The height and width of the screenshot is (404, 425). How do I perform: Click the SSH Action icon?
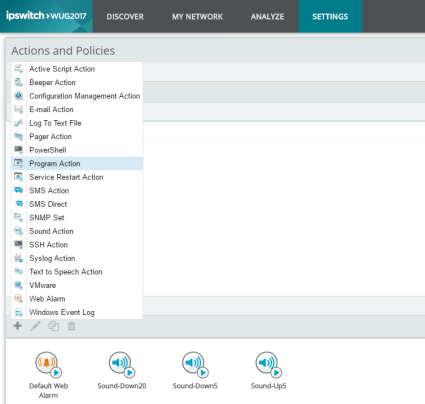click(x=19, y=245)
